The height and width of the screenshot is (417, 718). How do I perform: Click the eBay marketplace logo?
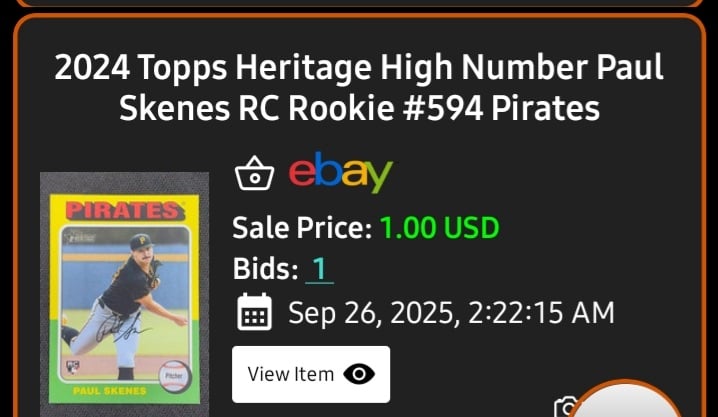(x=341, y=173)
